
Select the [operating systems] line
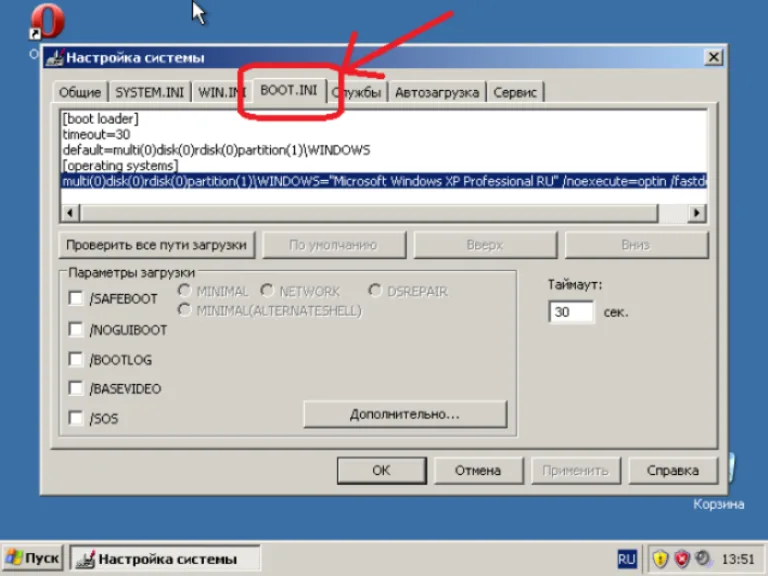pos(120,166)
